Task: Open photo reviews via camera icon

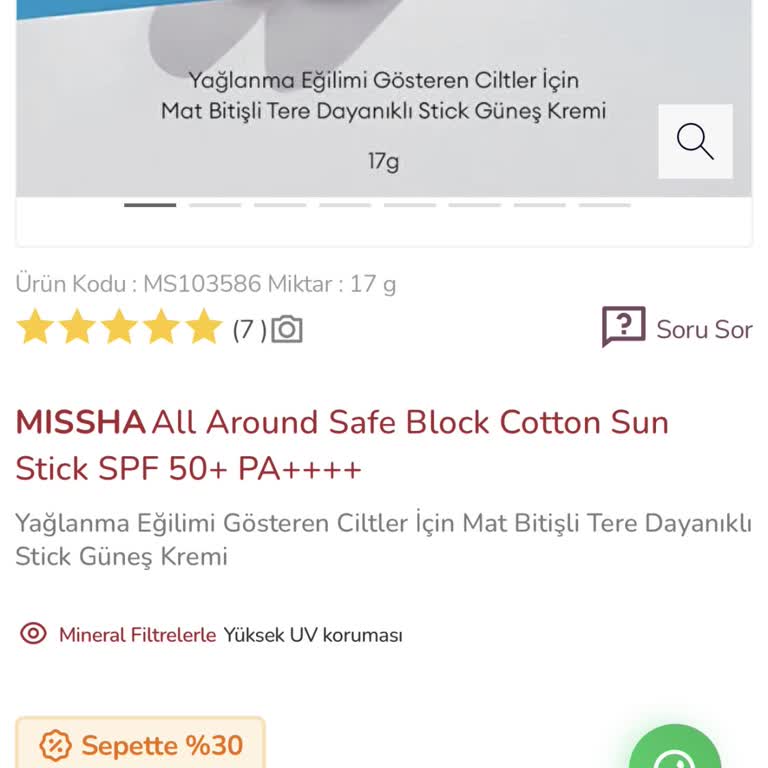Action: (287, 329)
